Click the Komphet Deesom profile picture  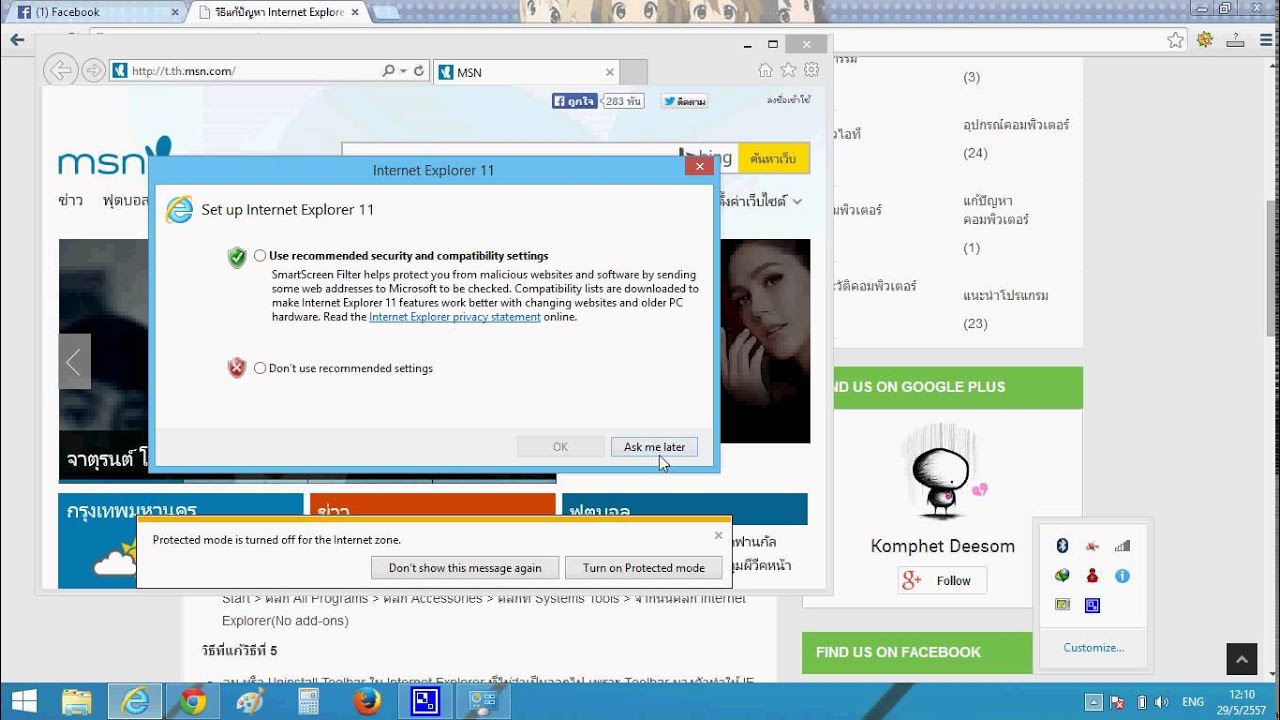click(x=942, y=470)
